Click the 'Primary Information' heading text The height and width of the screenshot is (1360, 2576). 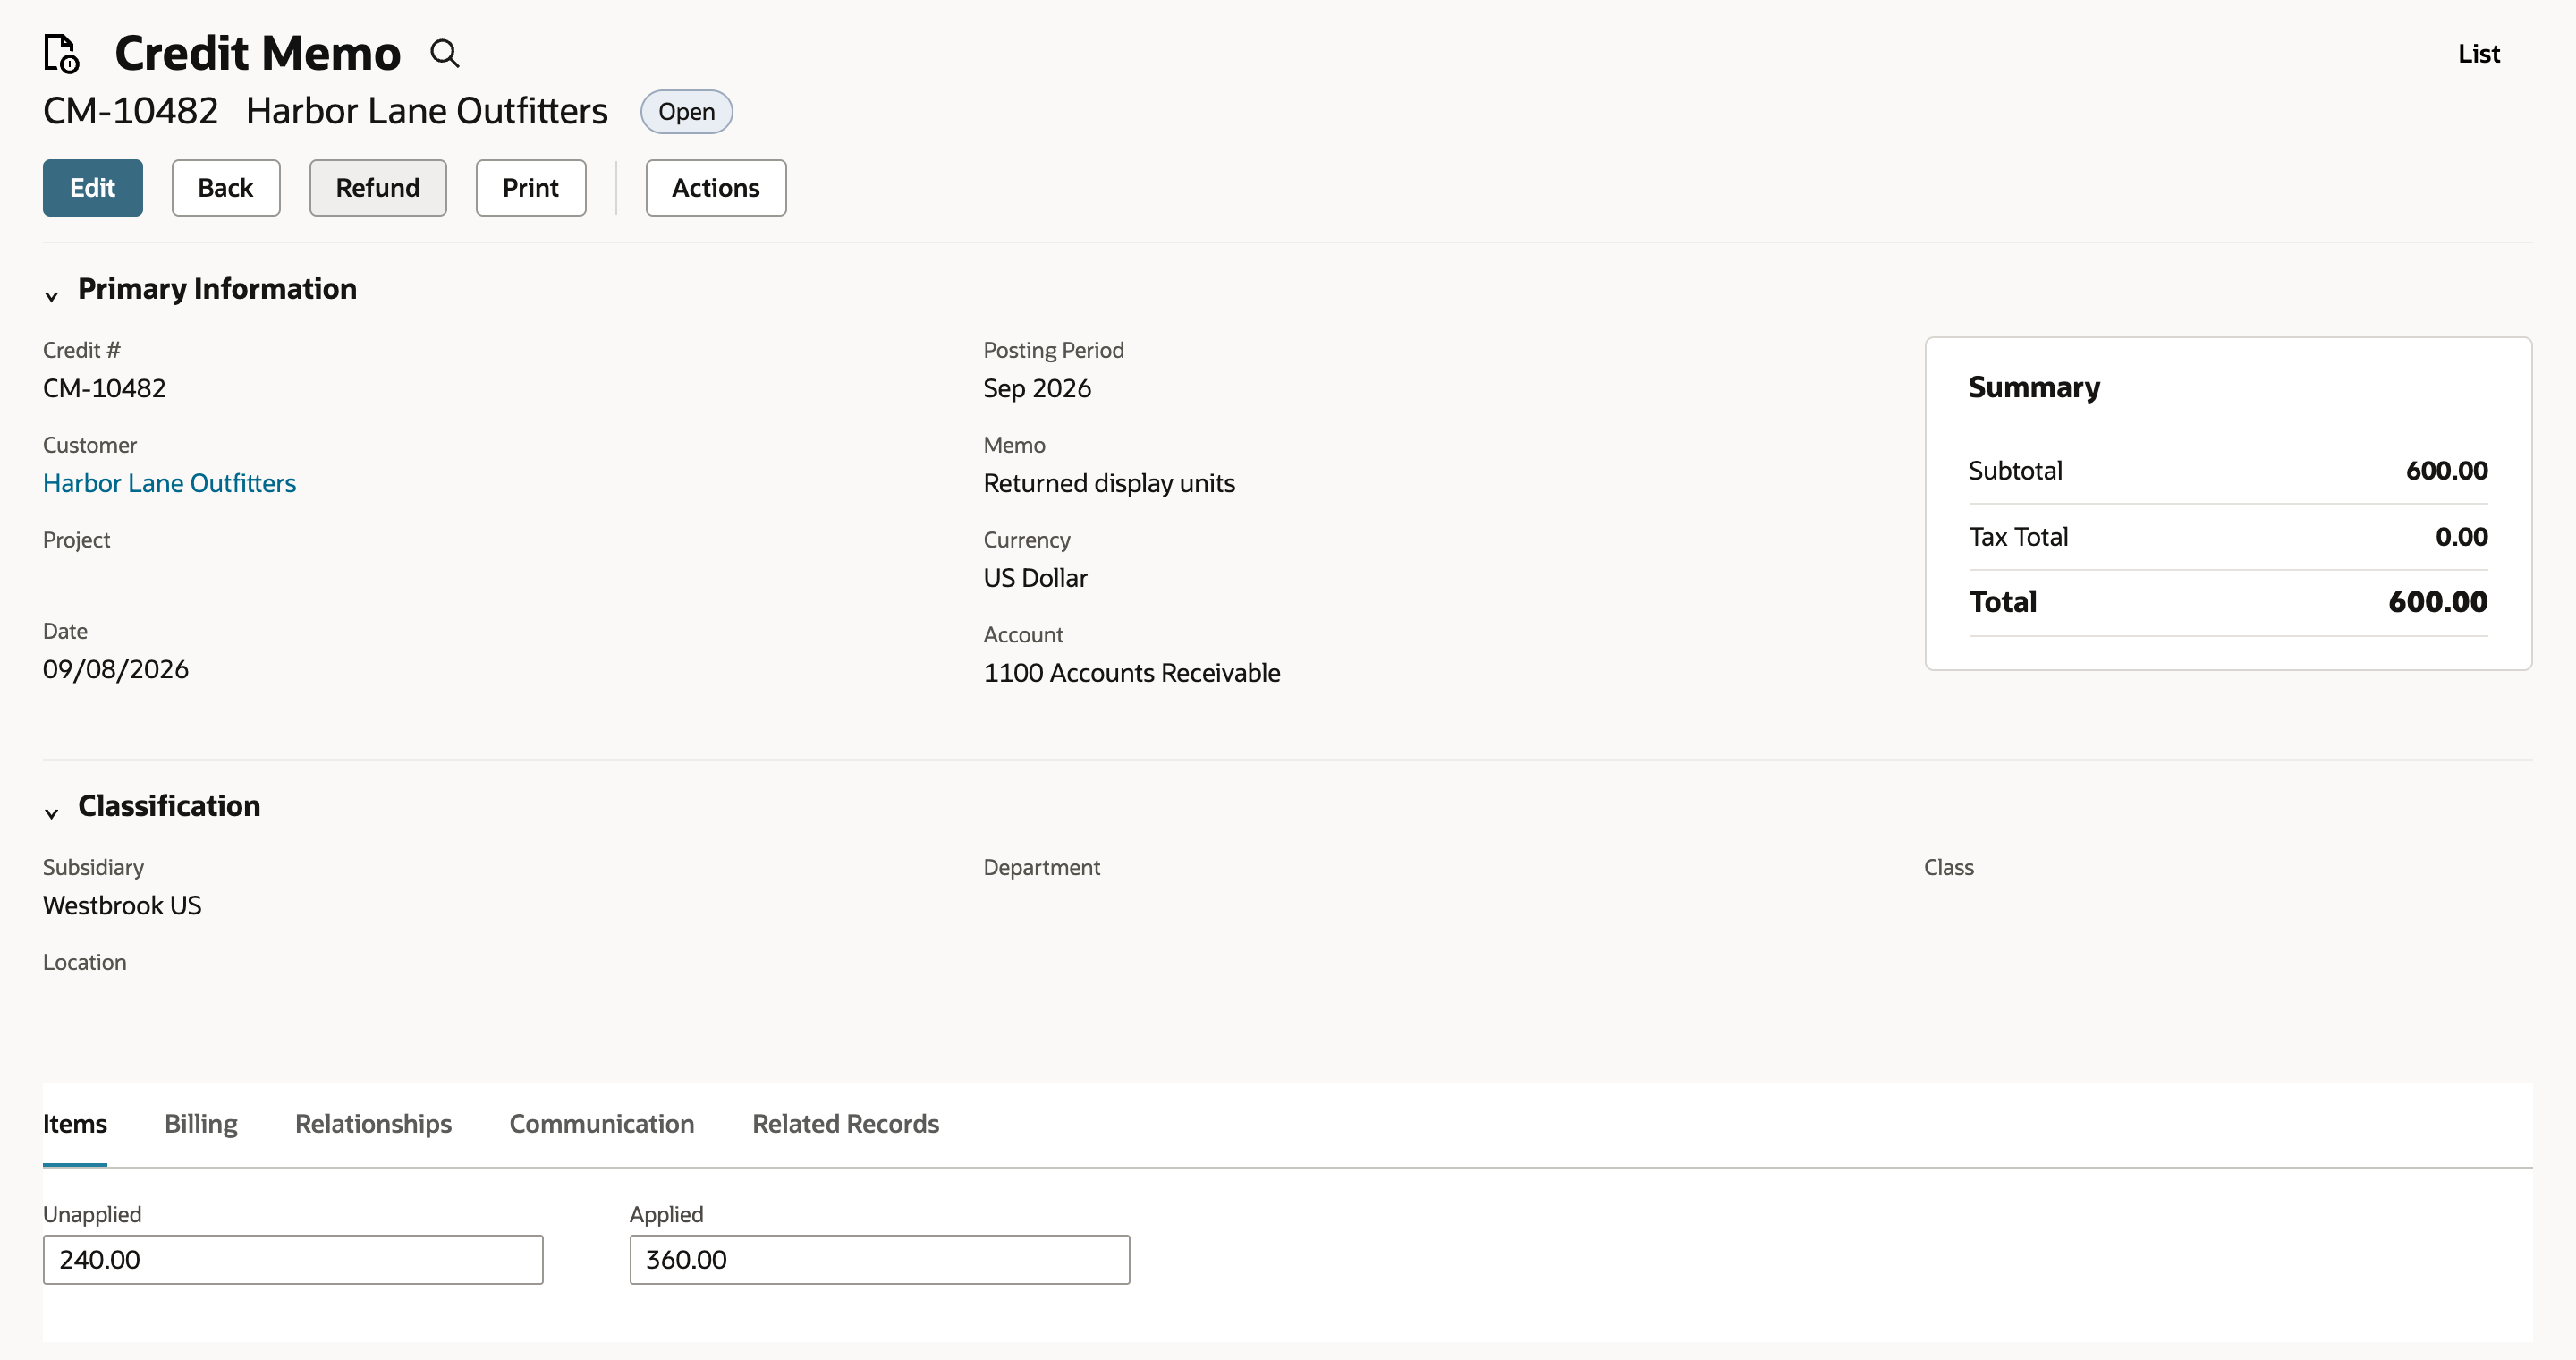(217, 289)
